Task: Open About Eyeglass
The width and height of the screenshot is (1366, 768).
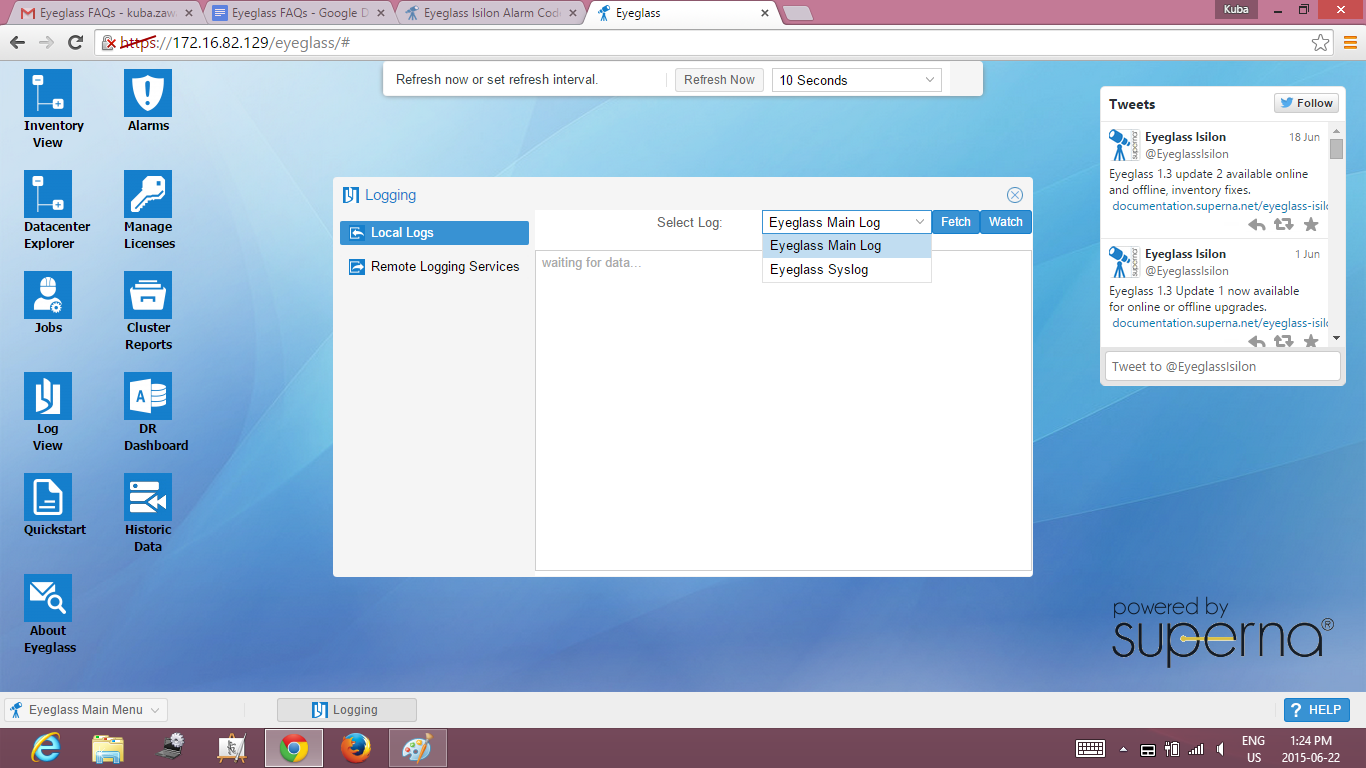Action: [48, 598]
